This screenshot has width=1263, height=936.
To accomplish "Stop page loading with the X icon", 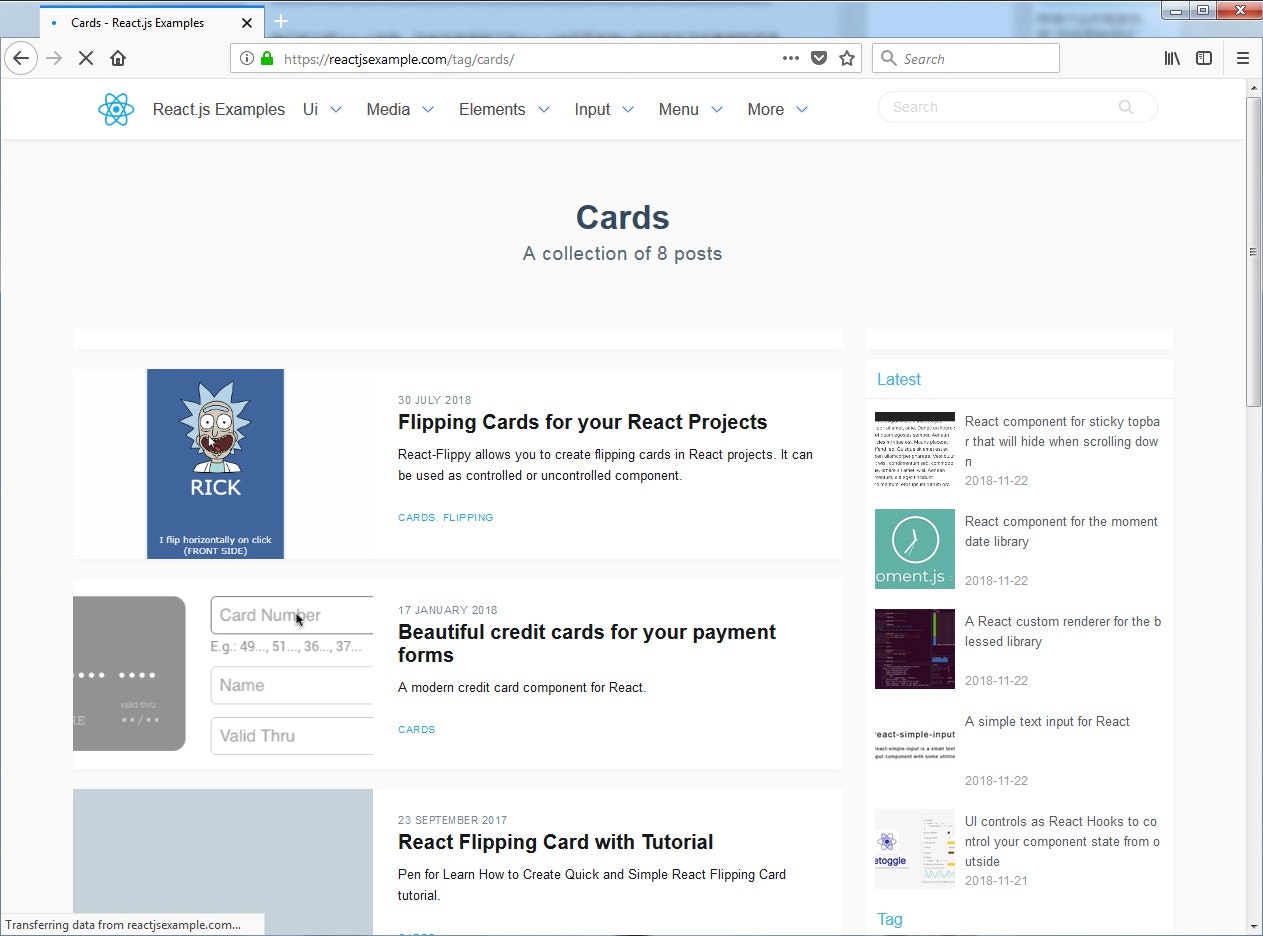I will (86, 58).
